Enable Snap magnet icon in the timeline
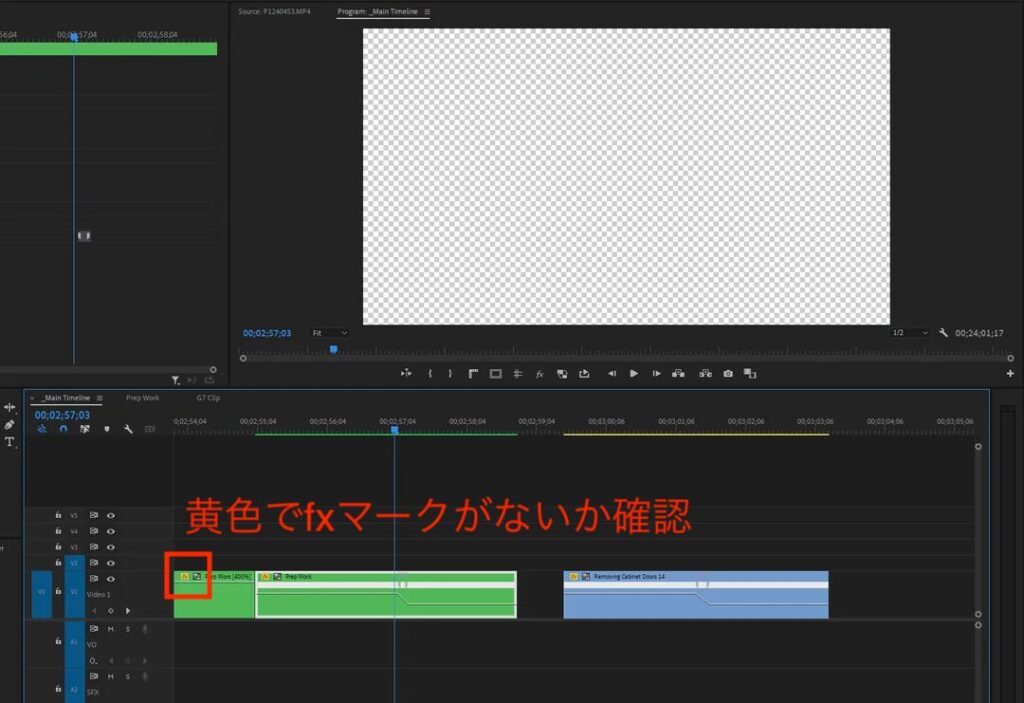 [x=64, y=428]
